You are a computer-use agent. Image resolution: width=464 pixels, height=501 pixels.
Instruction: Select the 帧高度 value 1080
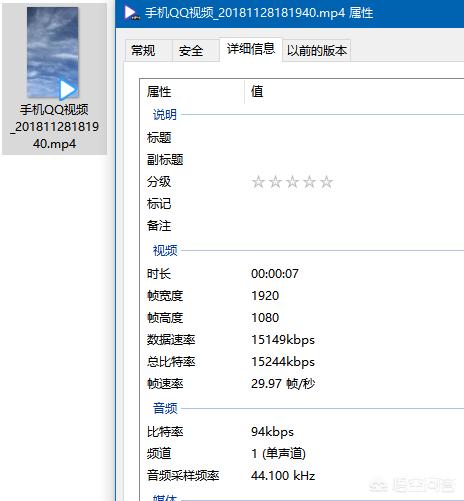point(265,318)
